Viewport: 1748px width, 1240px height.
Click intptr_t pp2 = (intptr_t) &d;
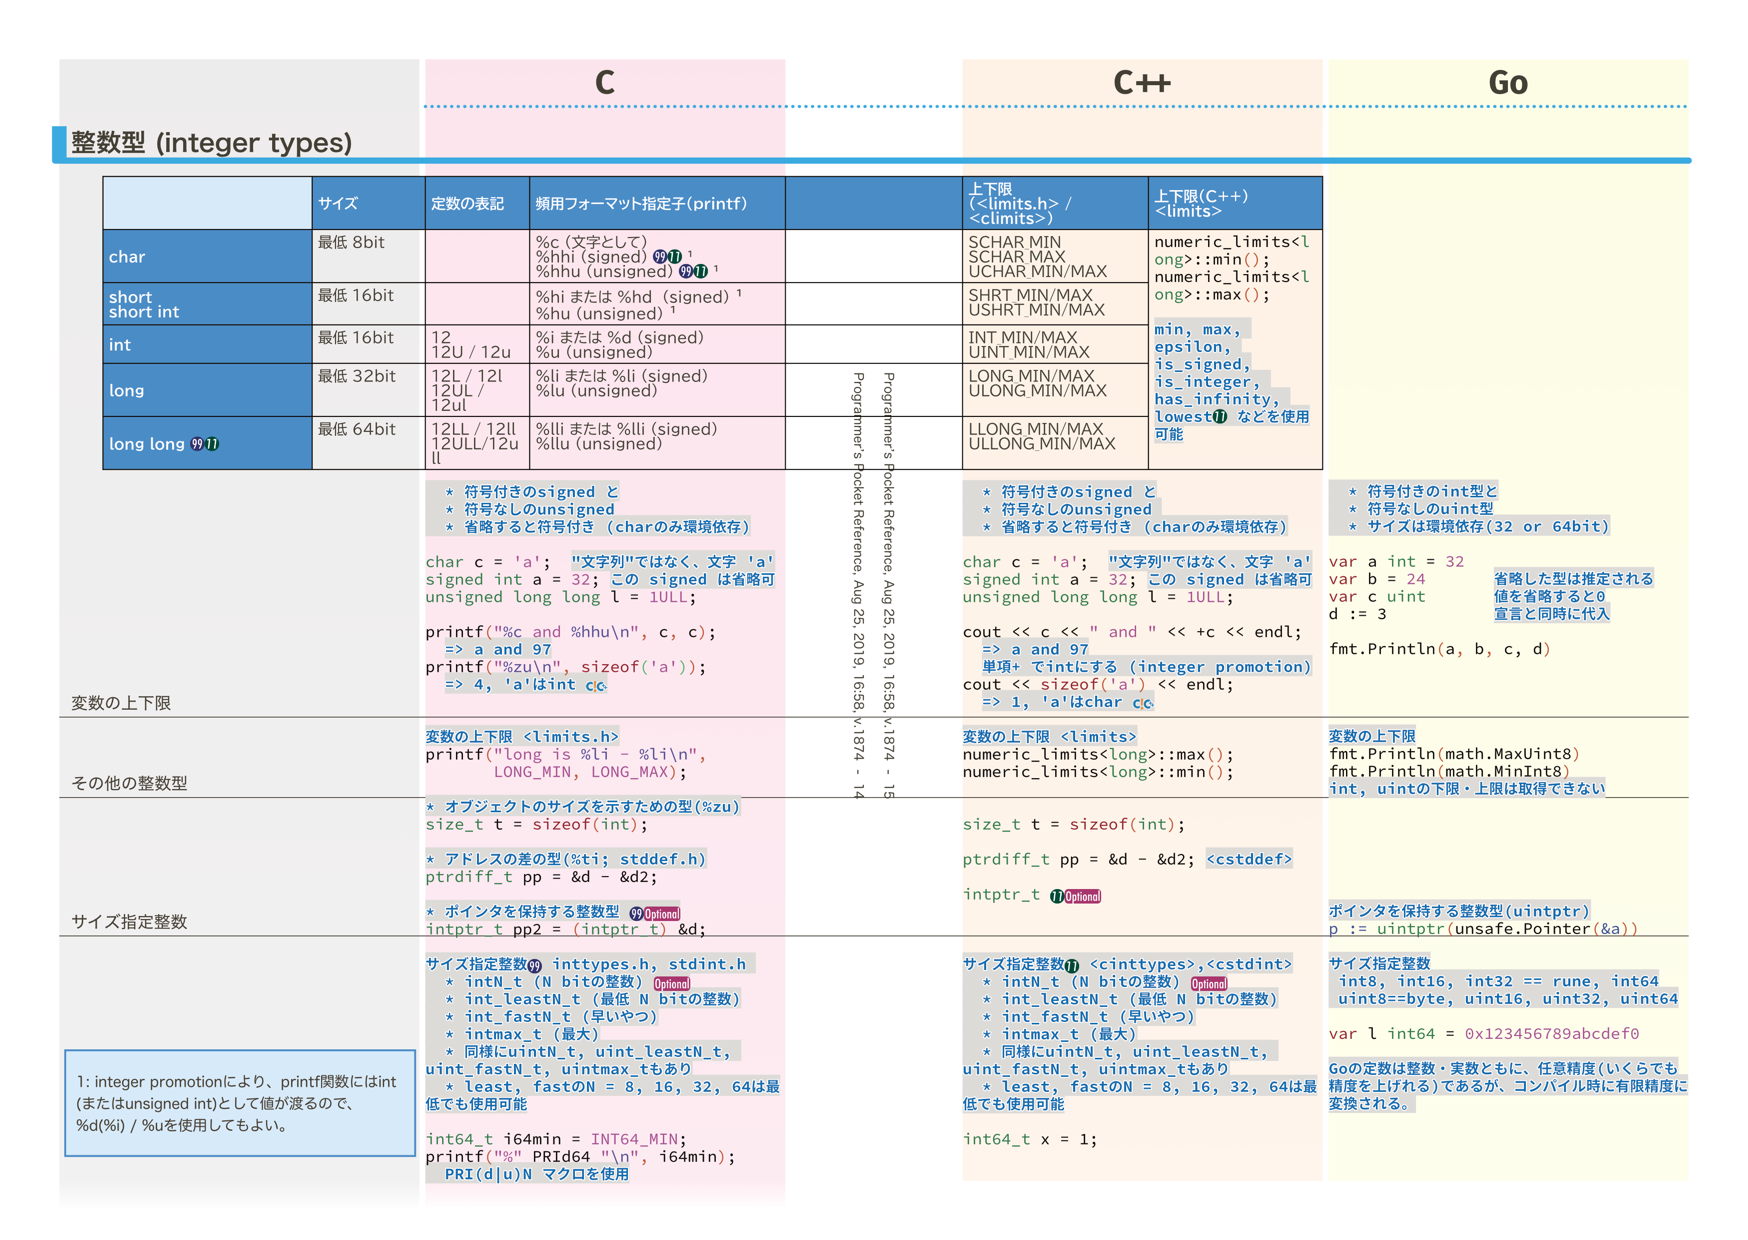566,929
